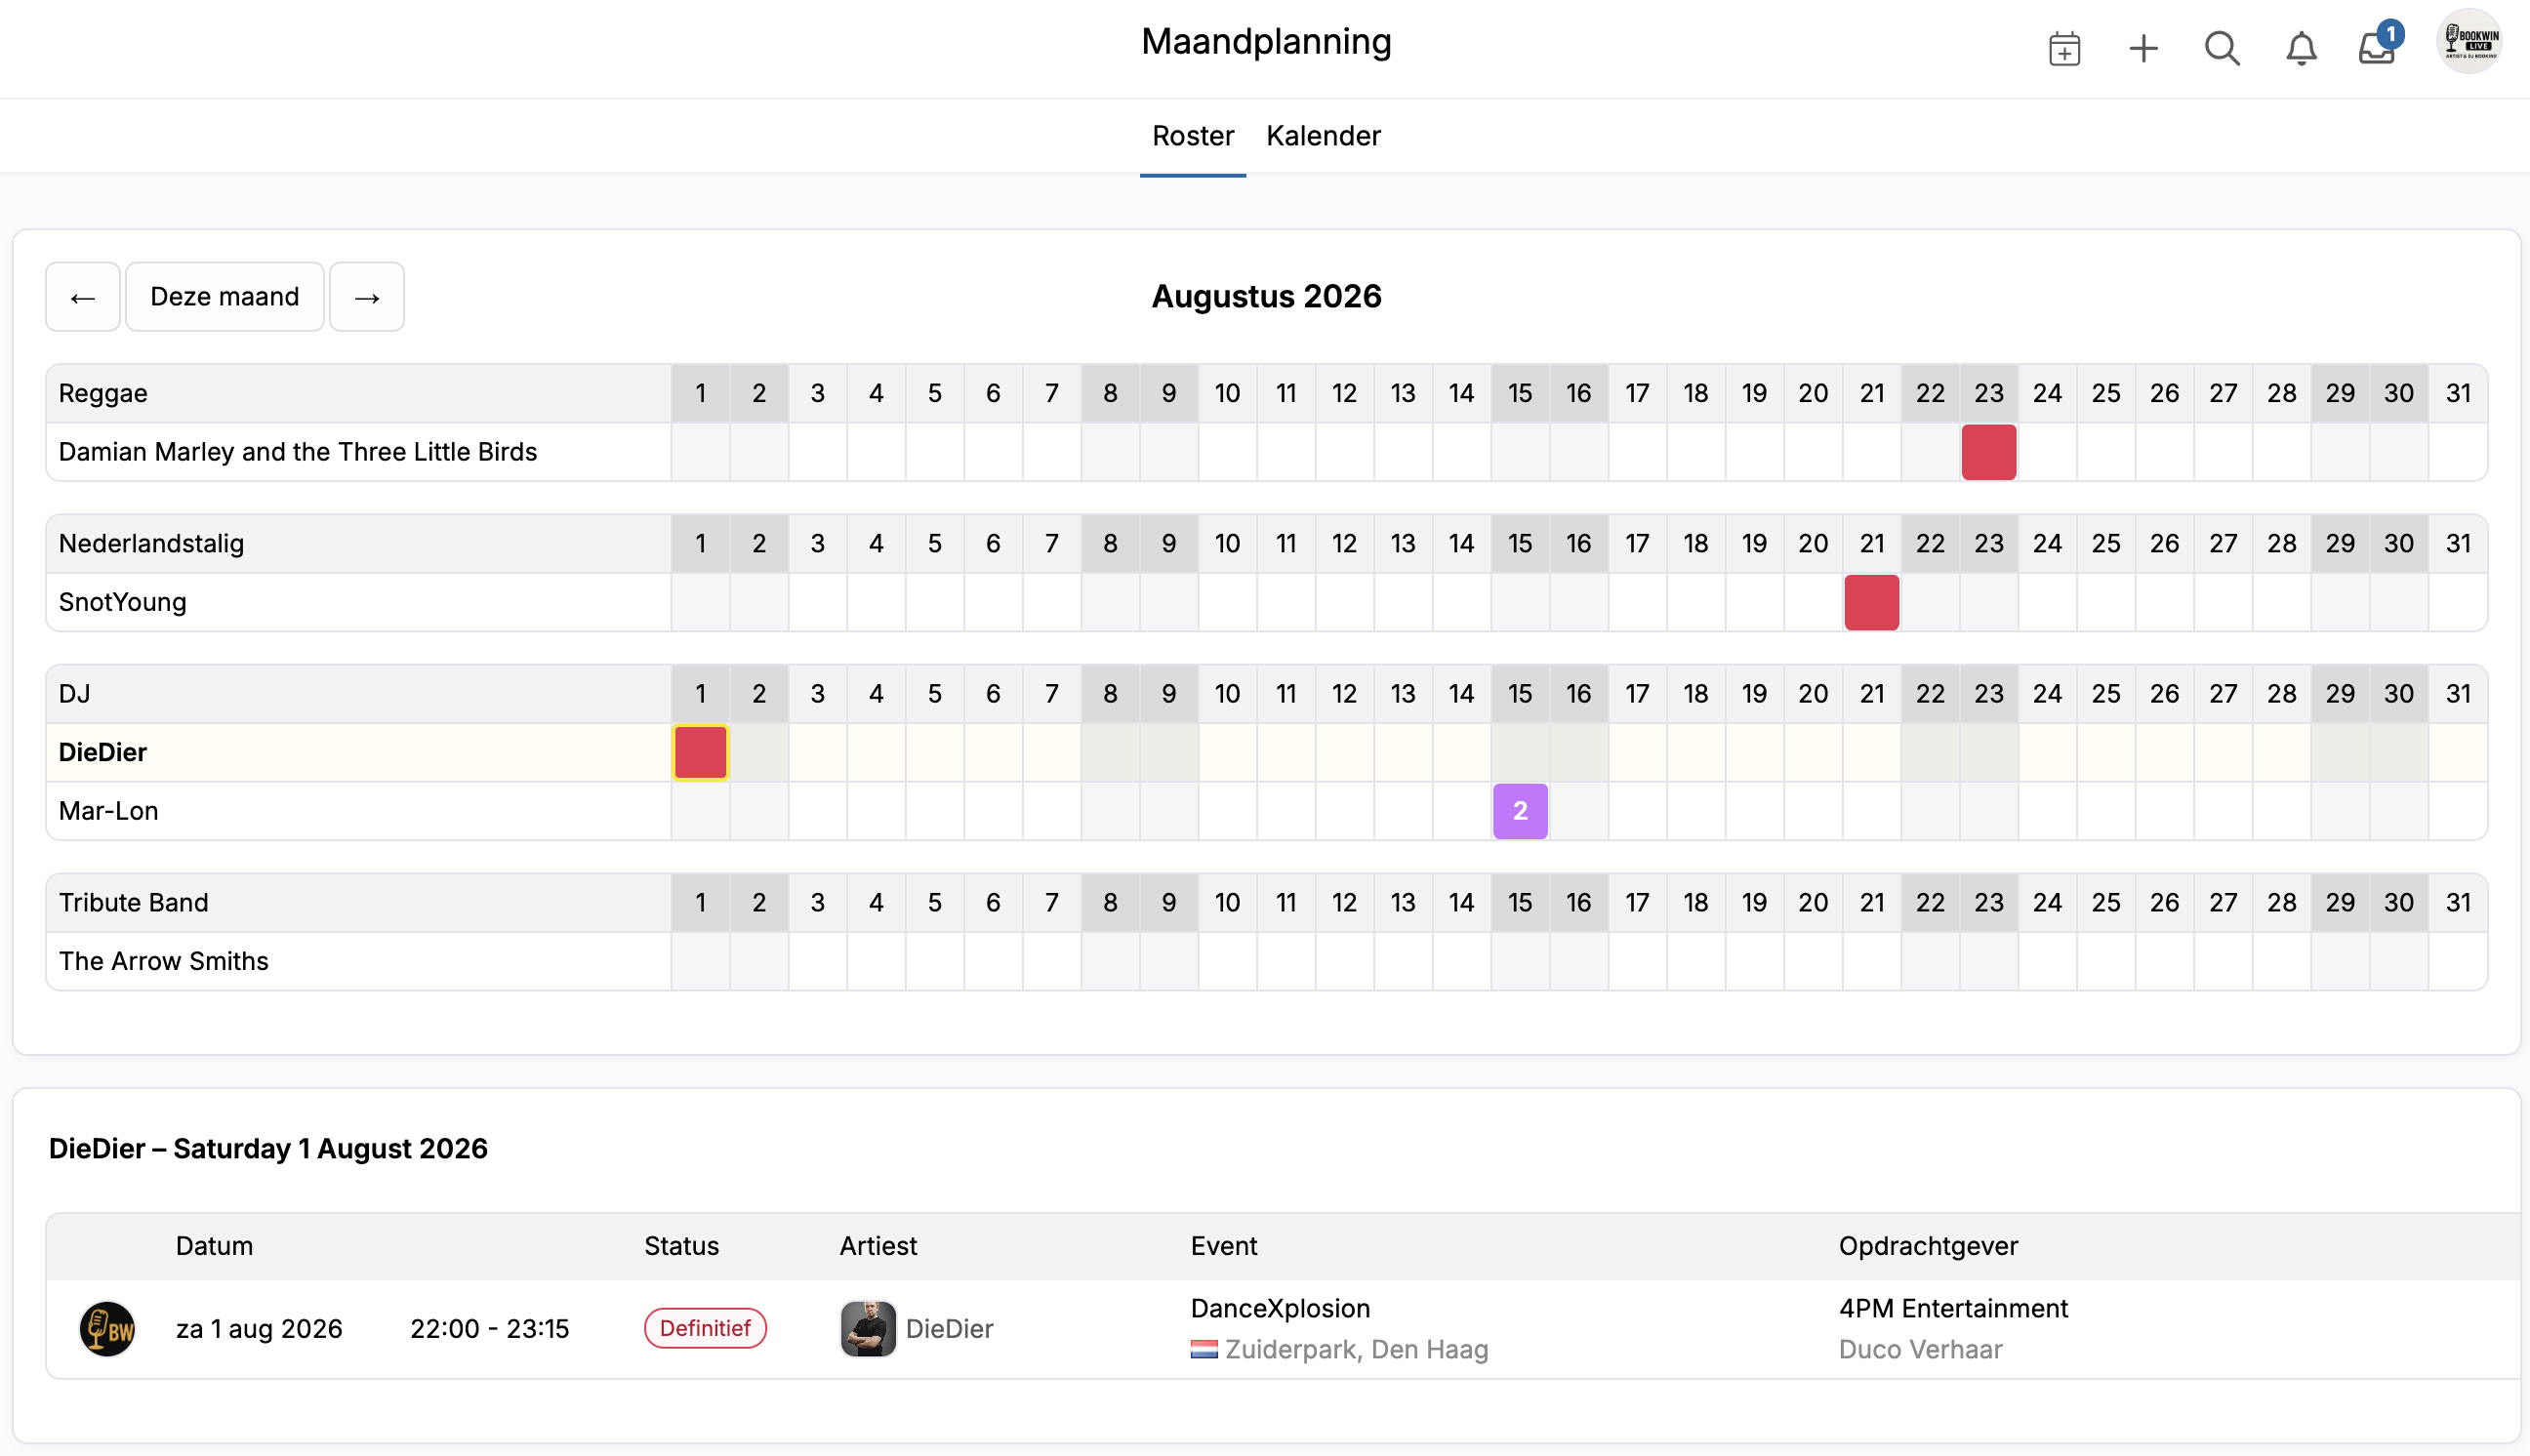Click The Arrow Smiths artist row
Image resolution: width=2530 pixels, height=1456 pixels.
pos(164,961)
